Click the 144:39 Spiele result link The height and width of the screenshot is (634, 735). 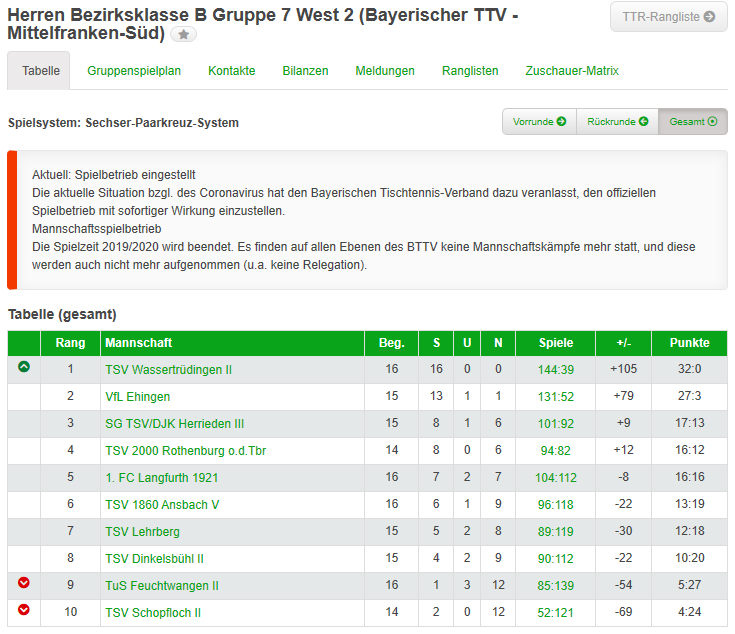pyautogui.click(x=555, y=370)
